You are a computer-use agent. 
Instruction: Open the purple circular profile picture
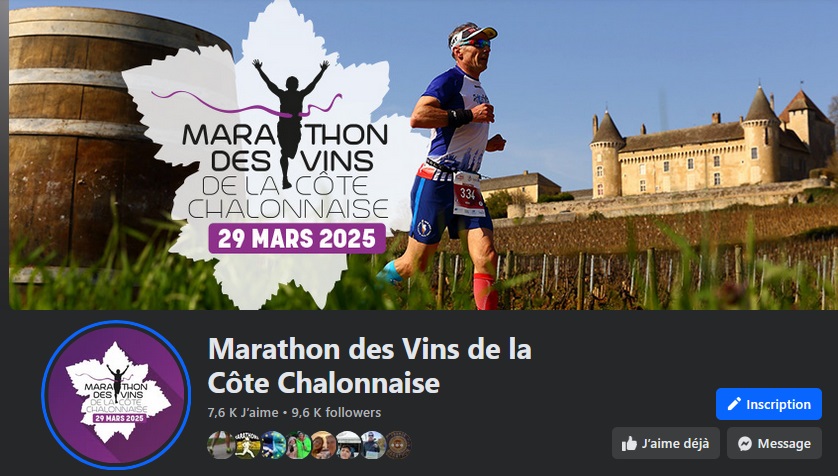point(116,395)
